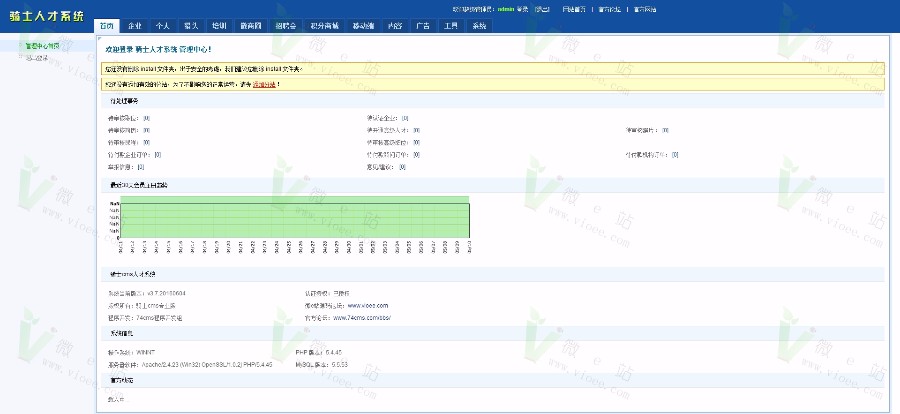Switch to the 积分商城 tab
900x414 pixels.
pos(324,26)
